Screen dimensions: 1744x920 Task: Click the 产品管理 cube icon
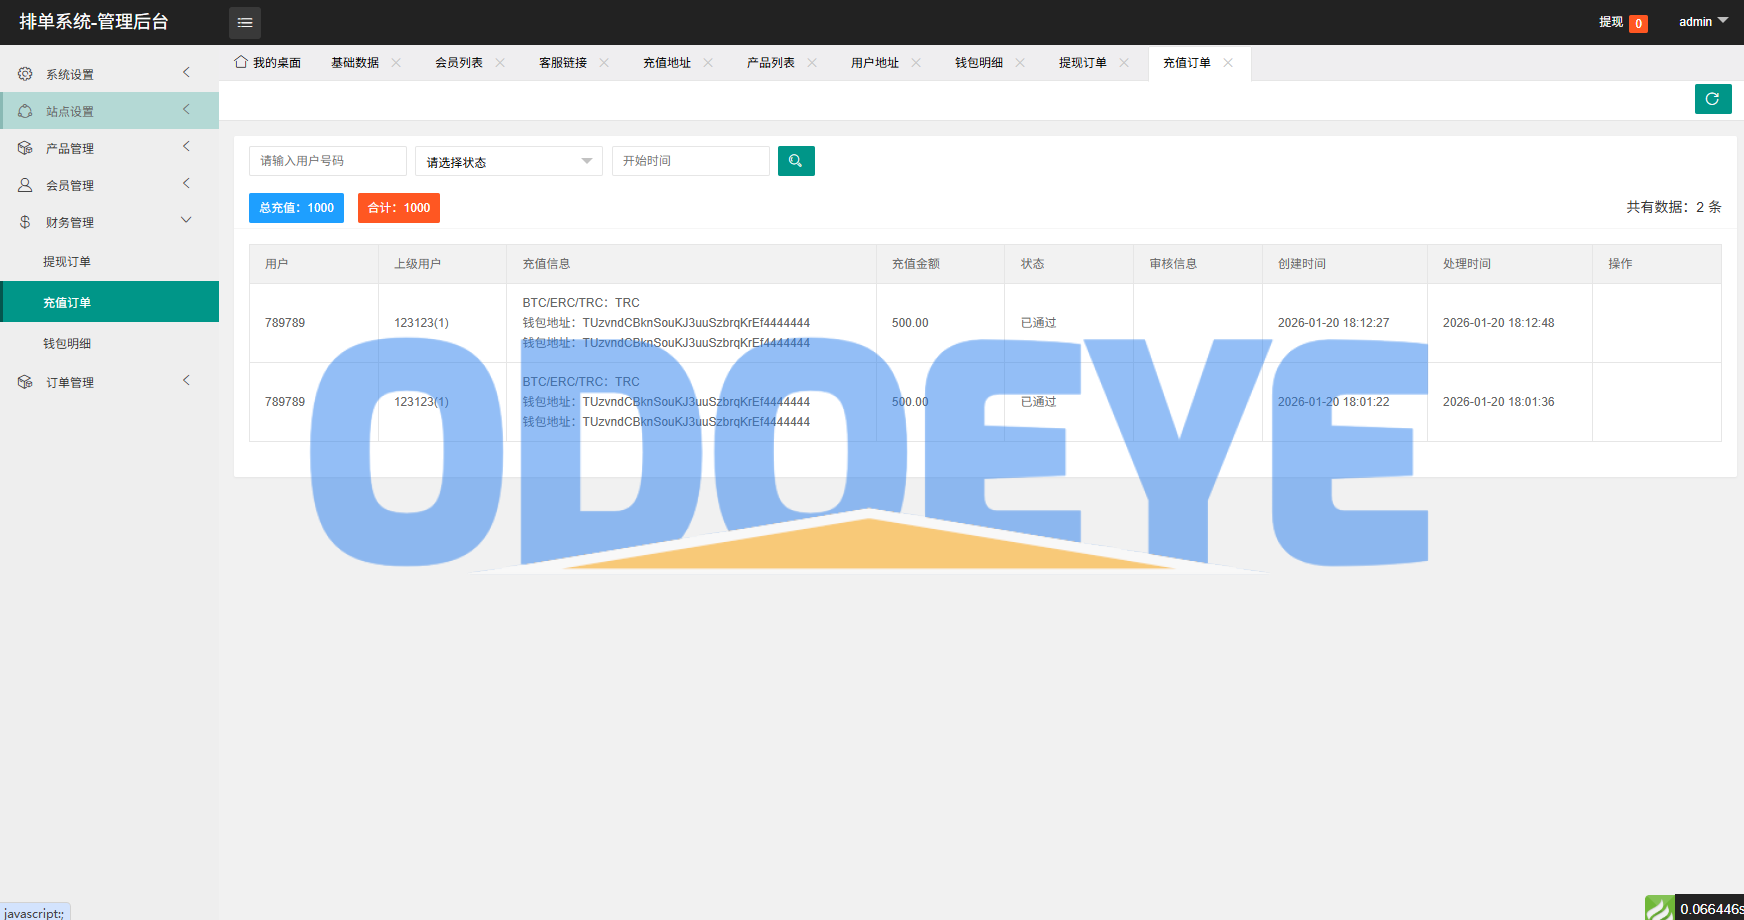[25, 148]
